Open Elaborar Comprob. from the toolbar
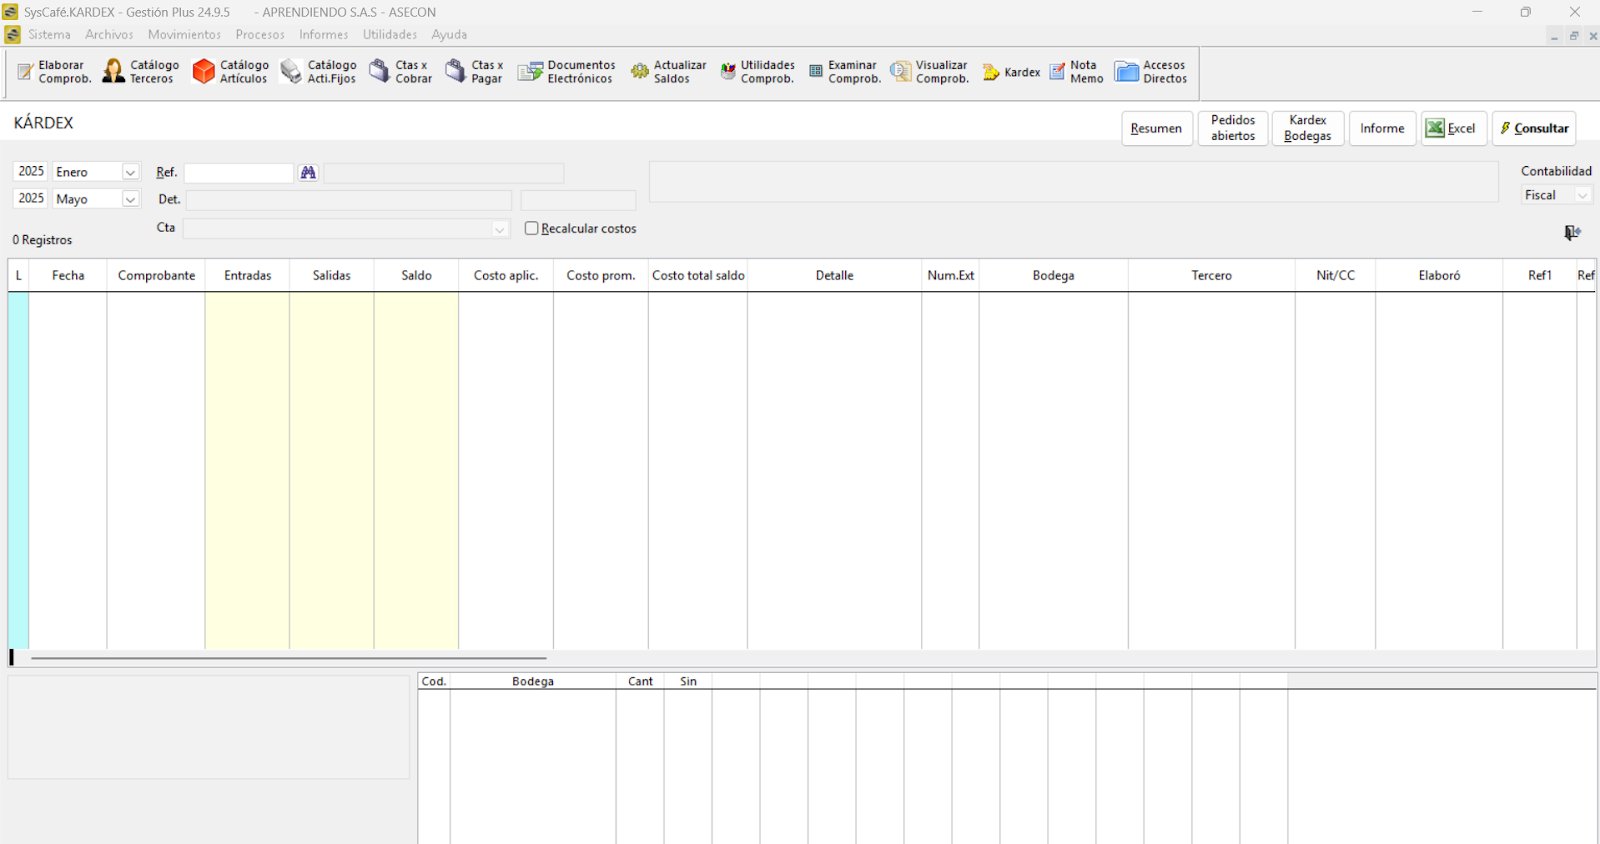The width and height of the screenshot is (1600, 844). tap(54, 72)
